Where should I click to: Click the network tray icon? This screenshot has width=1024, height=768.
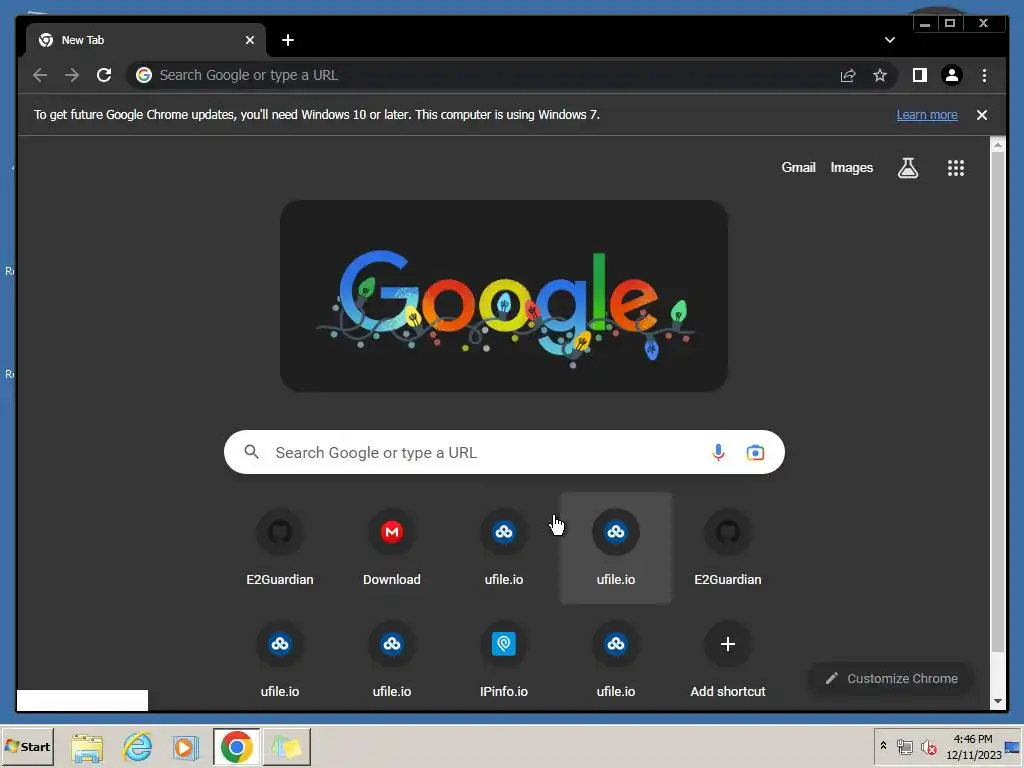point(904,746)
